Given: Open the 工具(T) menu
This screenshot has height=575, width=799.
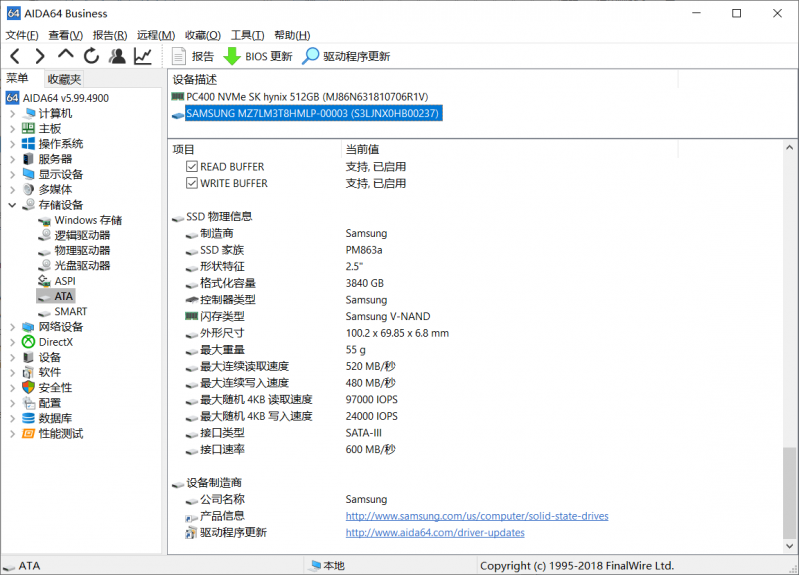Looking at the screenshot, I should pyautogui.click(x=248, y=35).
